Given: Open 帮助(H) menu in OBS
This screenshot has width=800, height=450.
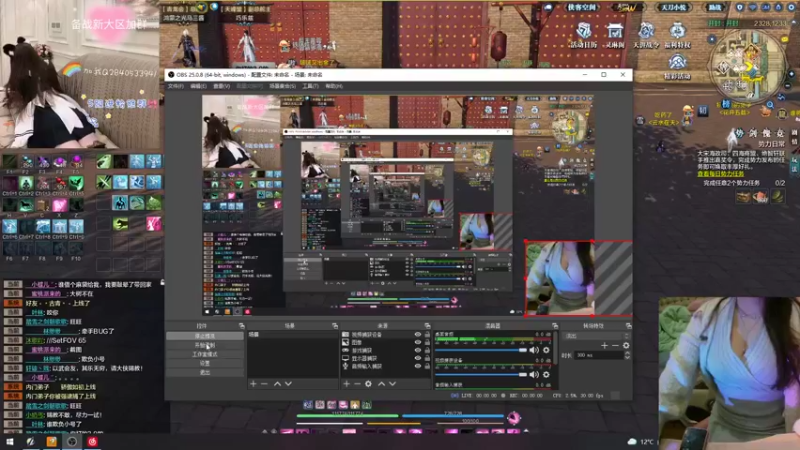Looking at the screenshot, I should pos(334,86).
